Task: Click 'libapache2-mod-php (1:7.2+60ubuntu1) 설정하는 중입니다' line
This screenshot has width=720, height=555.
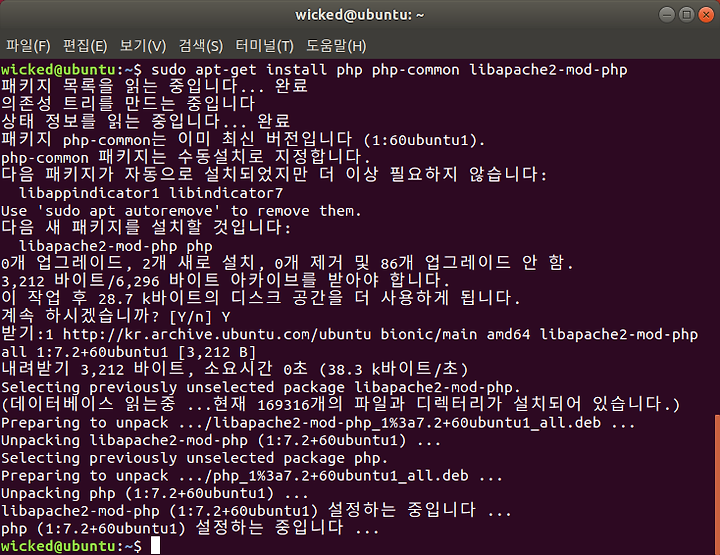Action: (x=256, y=511)
